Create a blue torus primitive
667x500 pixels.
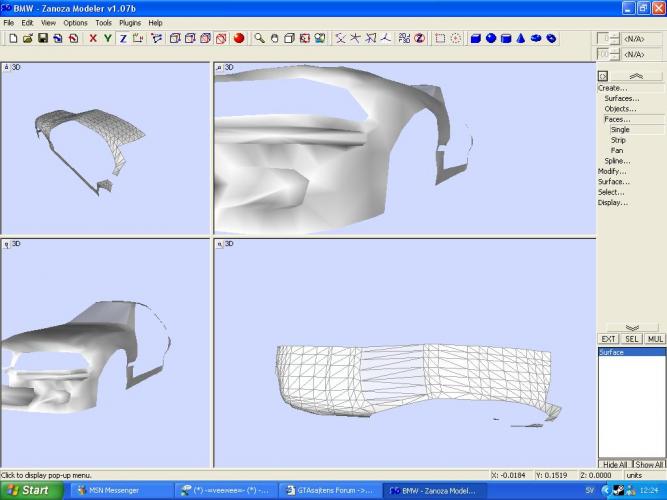point(535,39)
